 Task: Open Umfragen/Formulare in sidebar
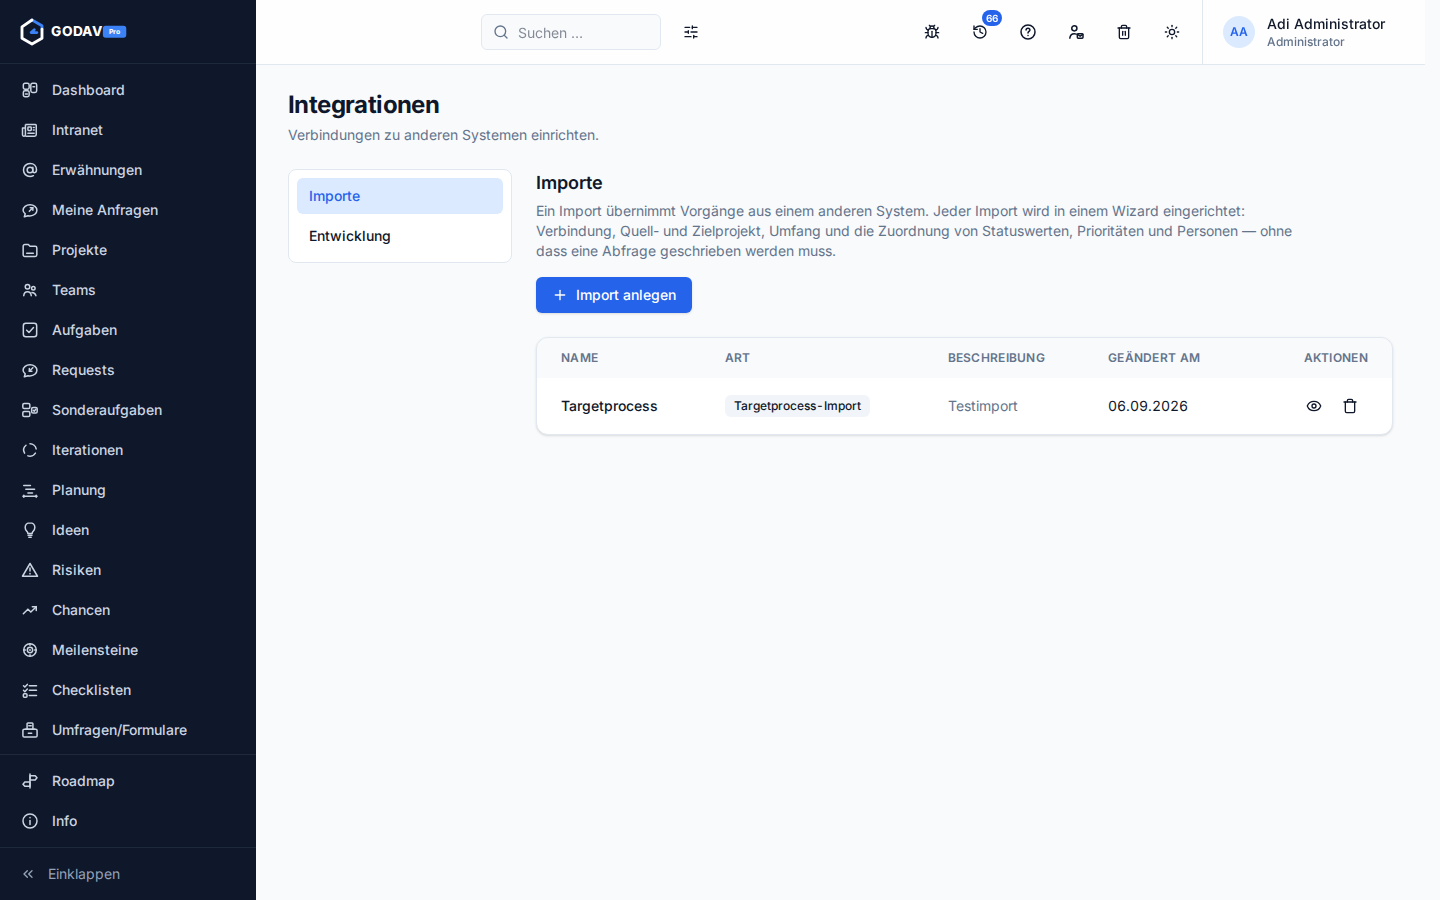128,730
